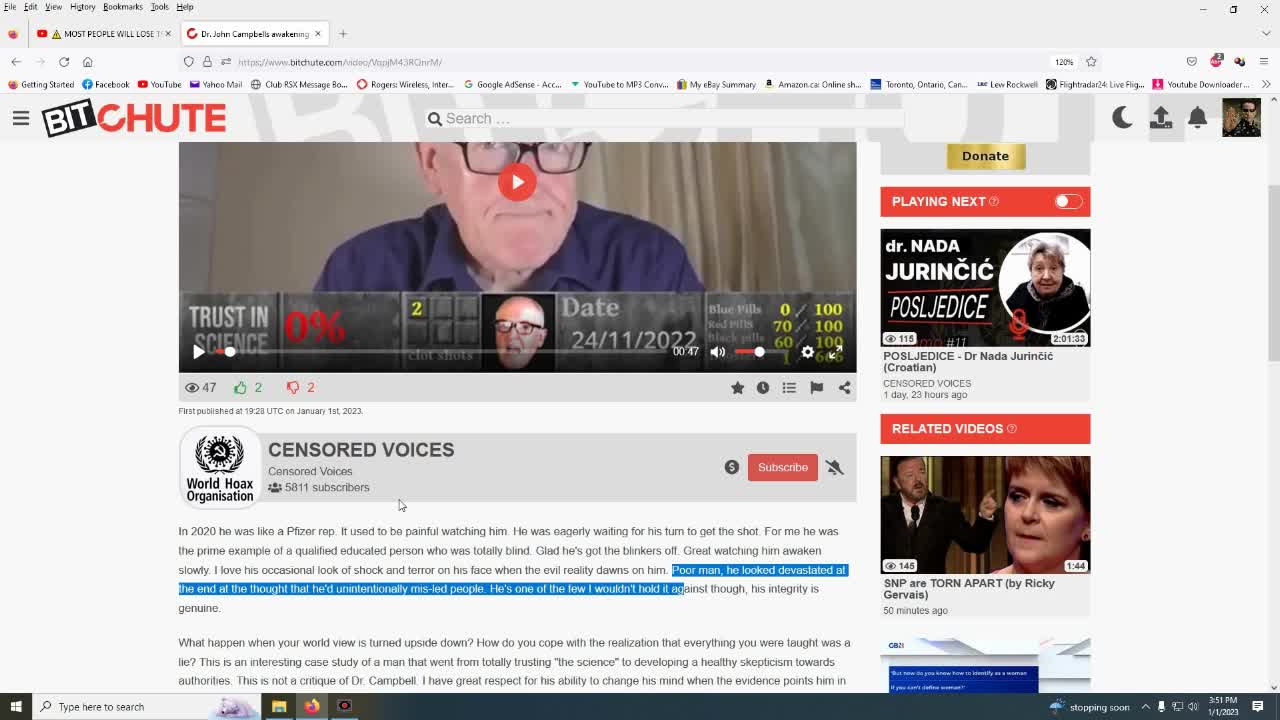Click the BitChute logo
Viewport: 1280px width, 720px height.
point(134,118)
